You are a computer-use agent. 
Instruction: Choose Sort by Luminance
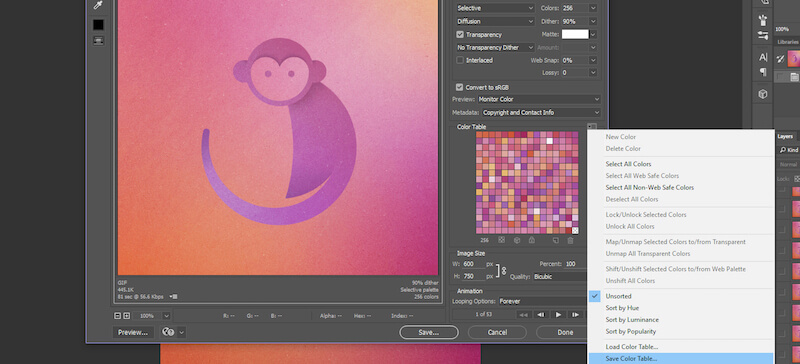[x=632, y=320]
